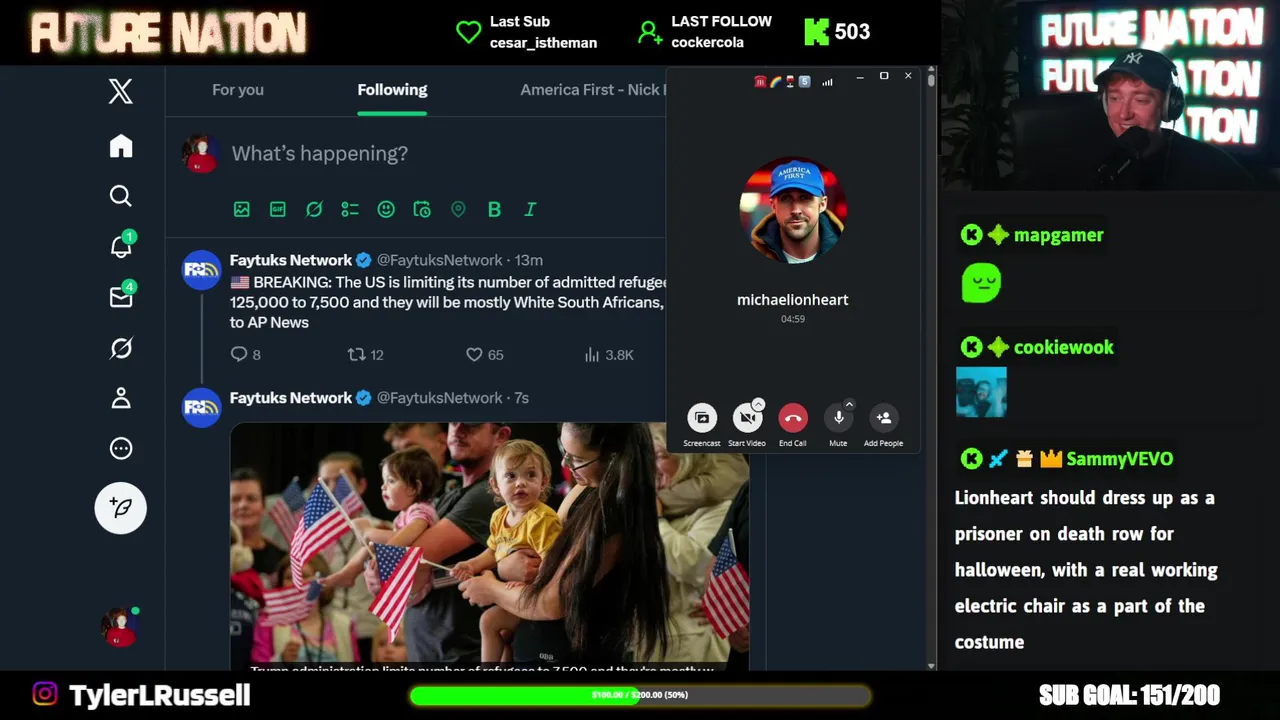Image resolution: width=1280 pixels, height=720 pixels.
Task: Open @FaytuksNetwork handle on 13m post
Action: pyautogui.click(x=439, y=260)
